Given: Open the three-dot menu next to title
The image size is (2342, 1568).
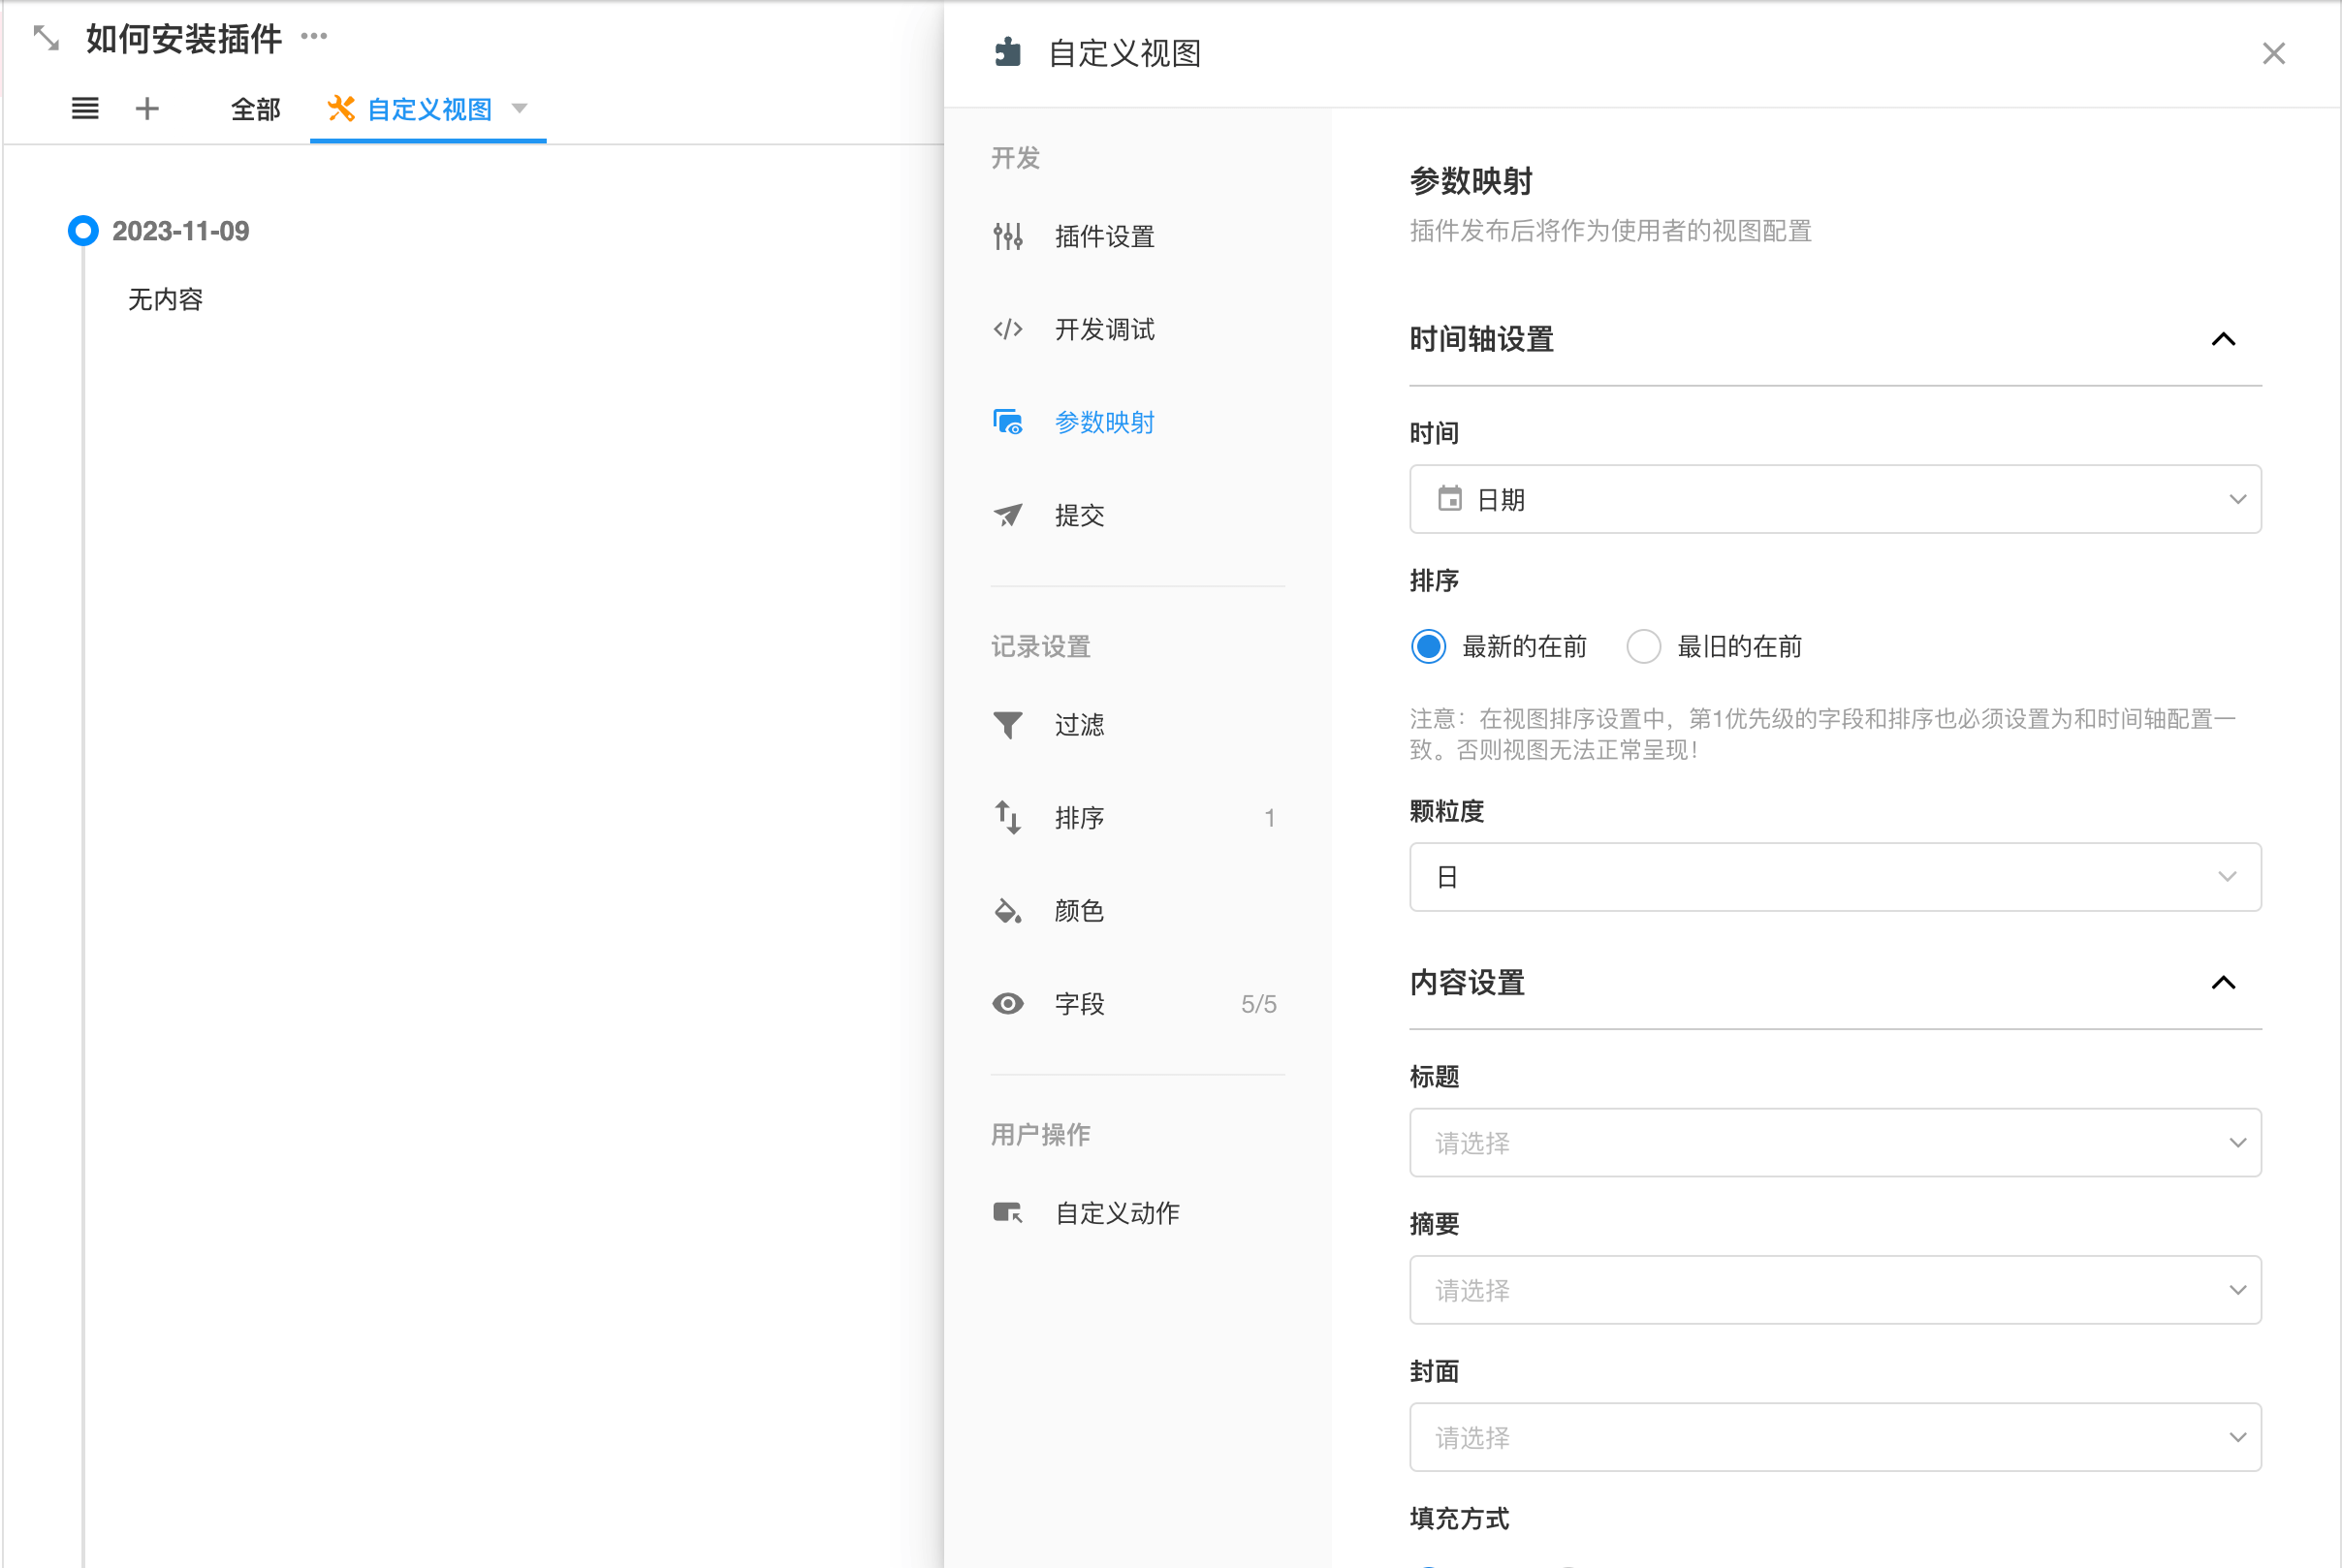Looking at the screenshot, I should pyautogui.click(x=314, y=37).
